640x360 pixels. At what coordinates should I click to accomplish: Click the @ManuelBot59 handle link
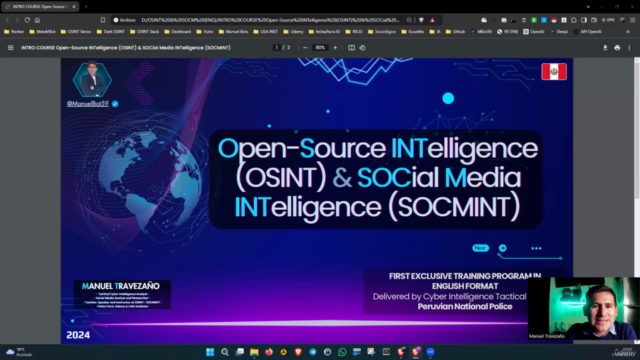[x=88, y=104]
